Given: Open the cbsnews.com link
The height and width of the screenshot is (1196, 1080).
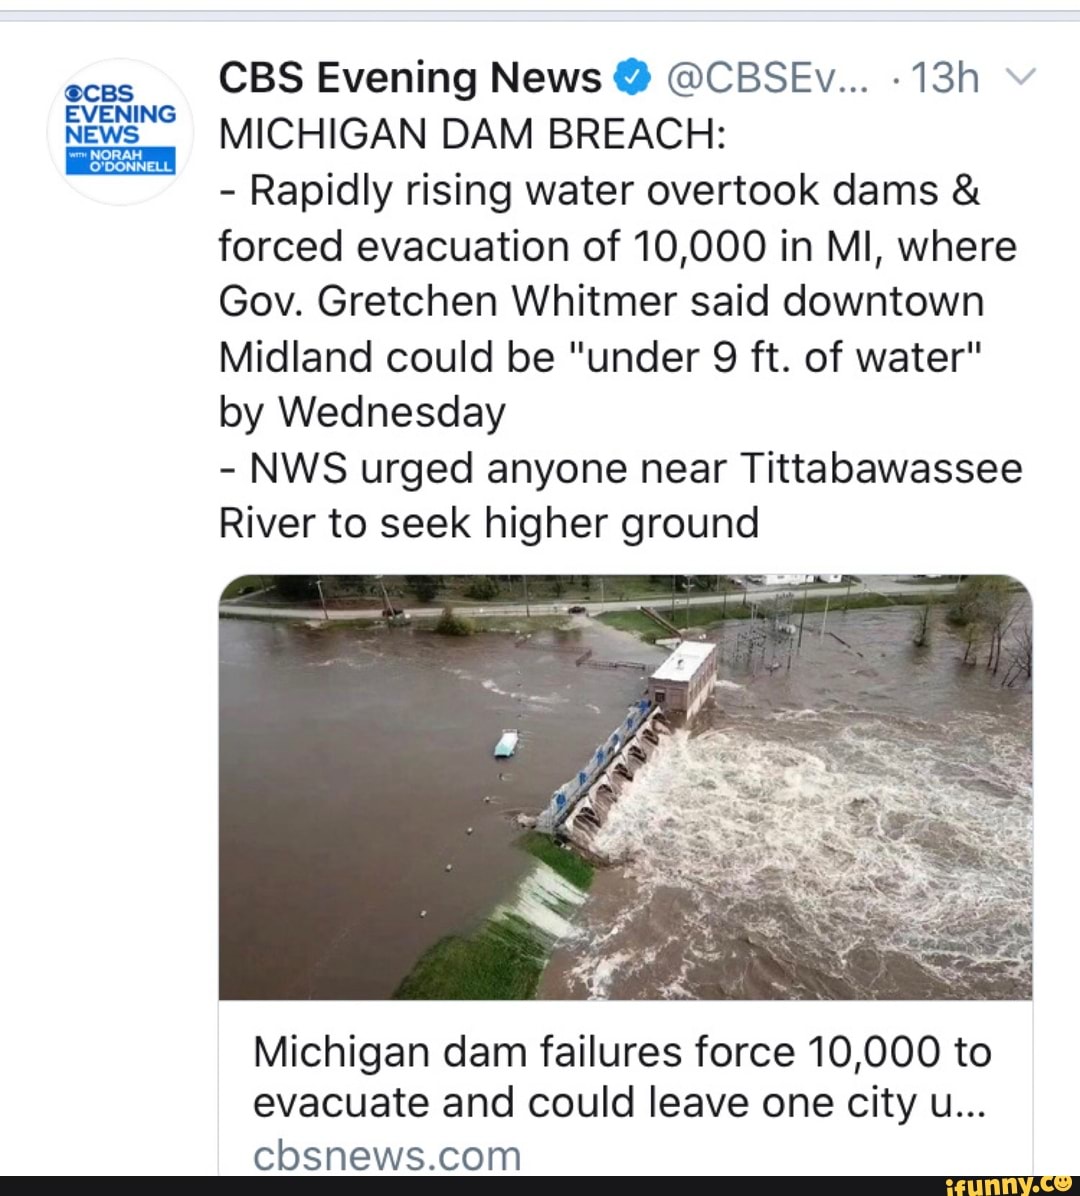Looking at the screenshot, I should (387, 1153).
